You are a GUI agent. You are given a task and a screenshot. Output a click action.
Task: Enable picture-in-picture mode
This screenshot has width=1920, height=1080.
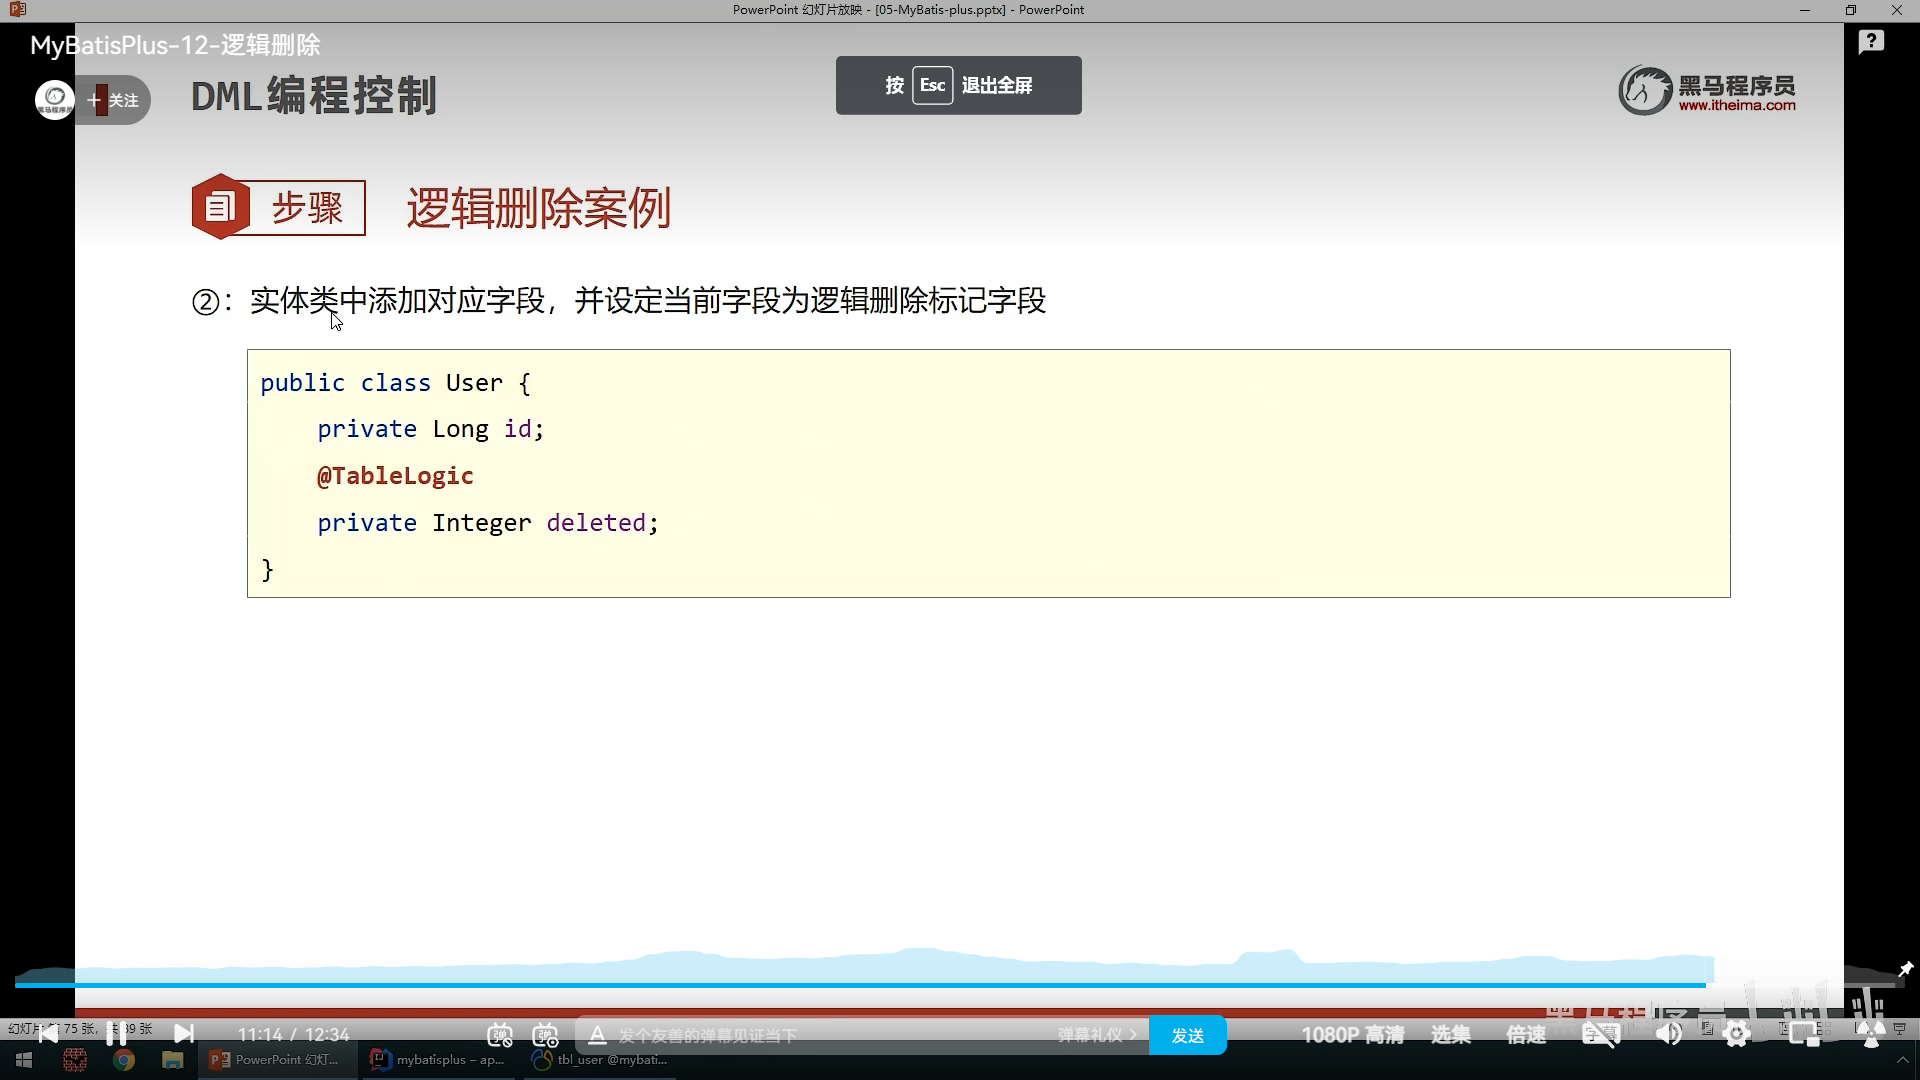tap(1804, 1035)
